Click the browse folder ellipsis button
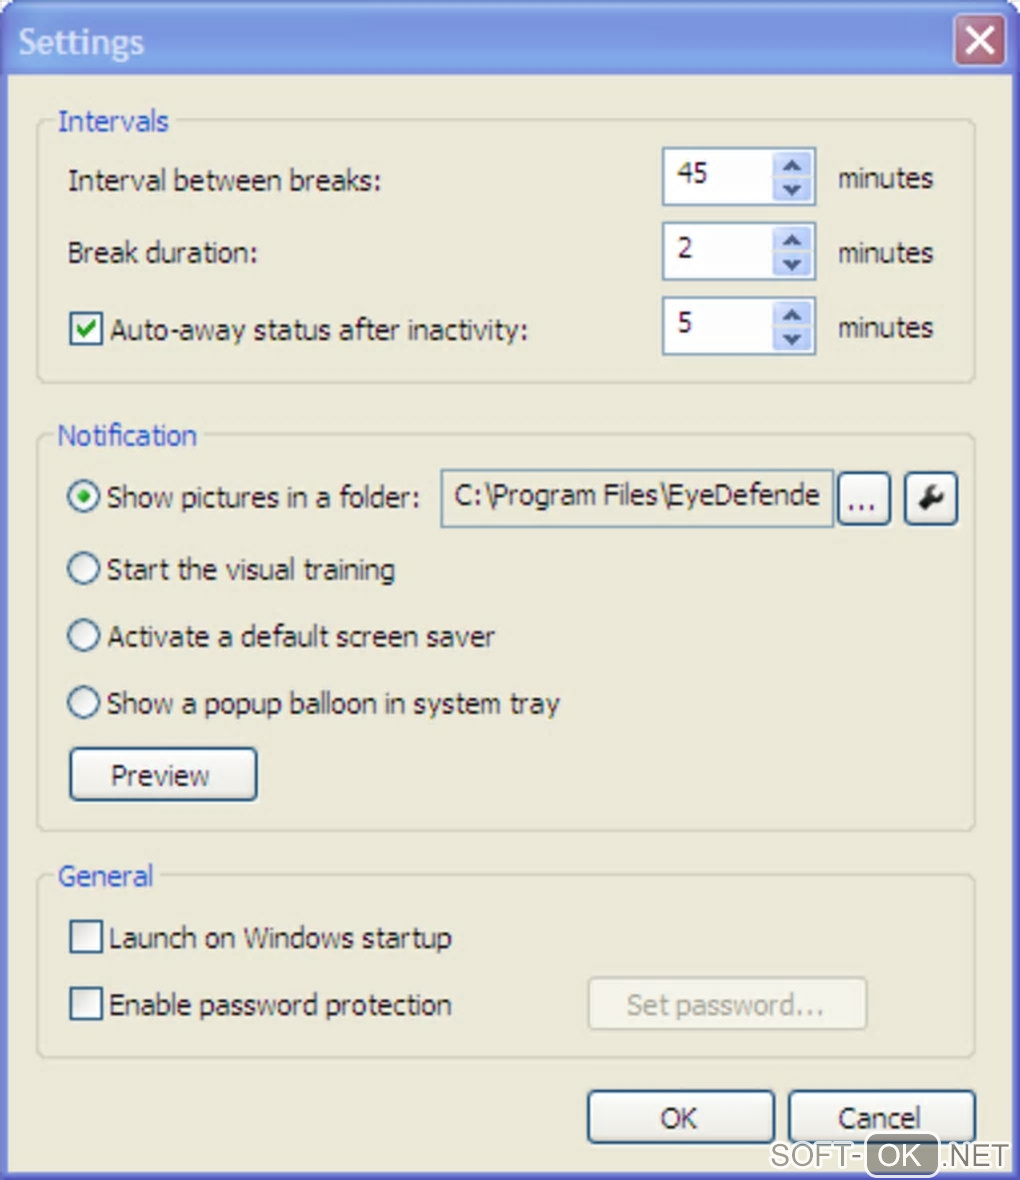1020x1180 pixels. tap(863, 498)
